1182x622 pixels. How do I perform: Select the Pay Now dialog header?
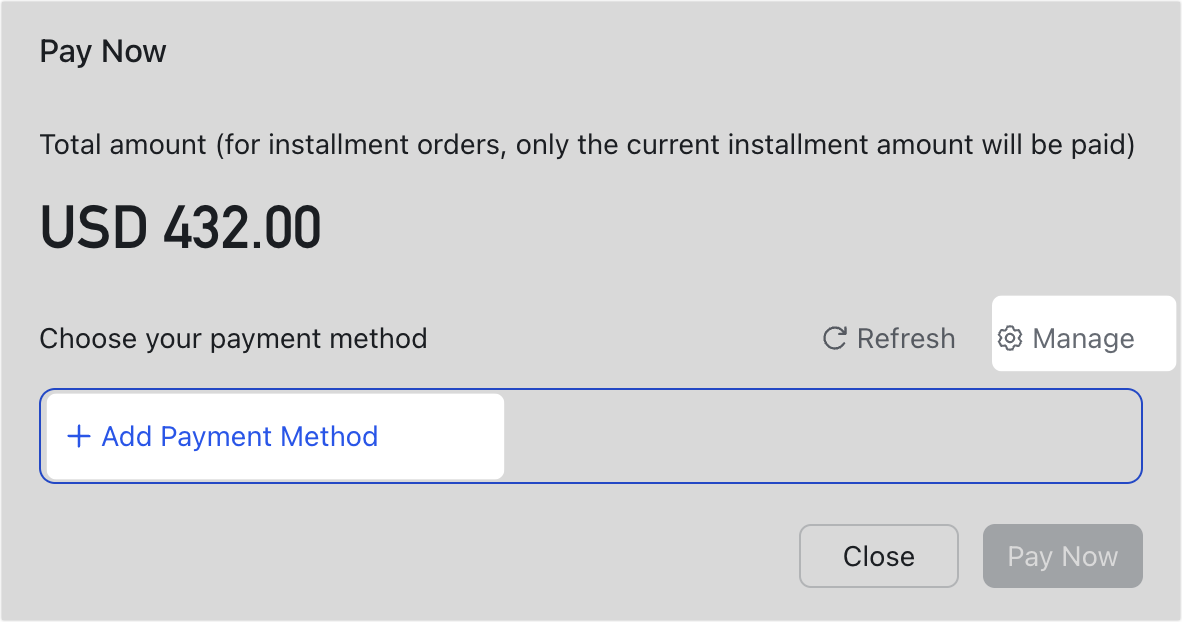coord(102,51)
